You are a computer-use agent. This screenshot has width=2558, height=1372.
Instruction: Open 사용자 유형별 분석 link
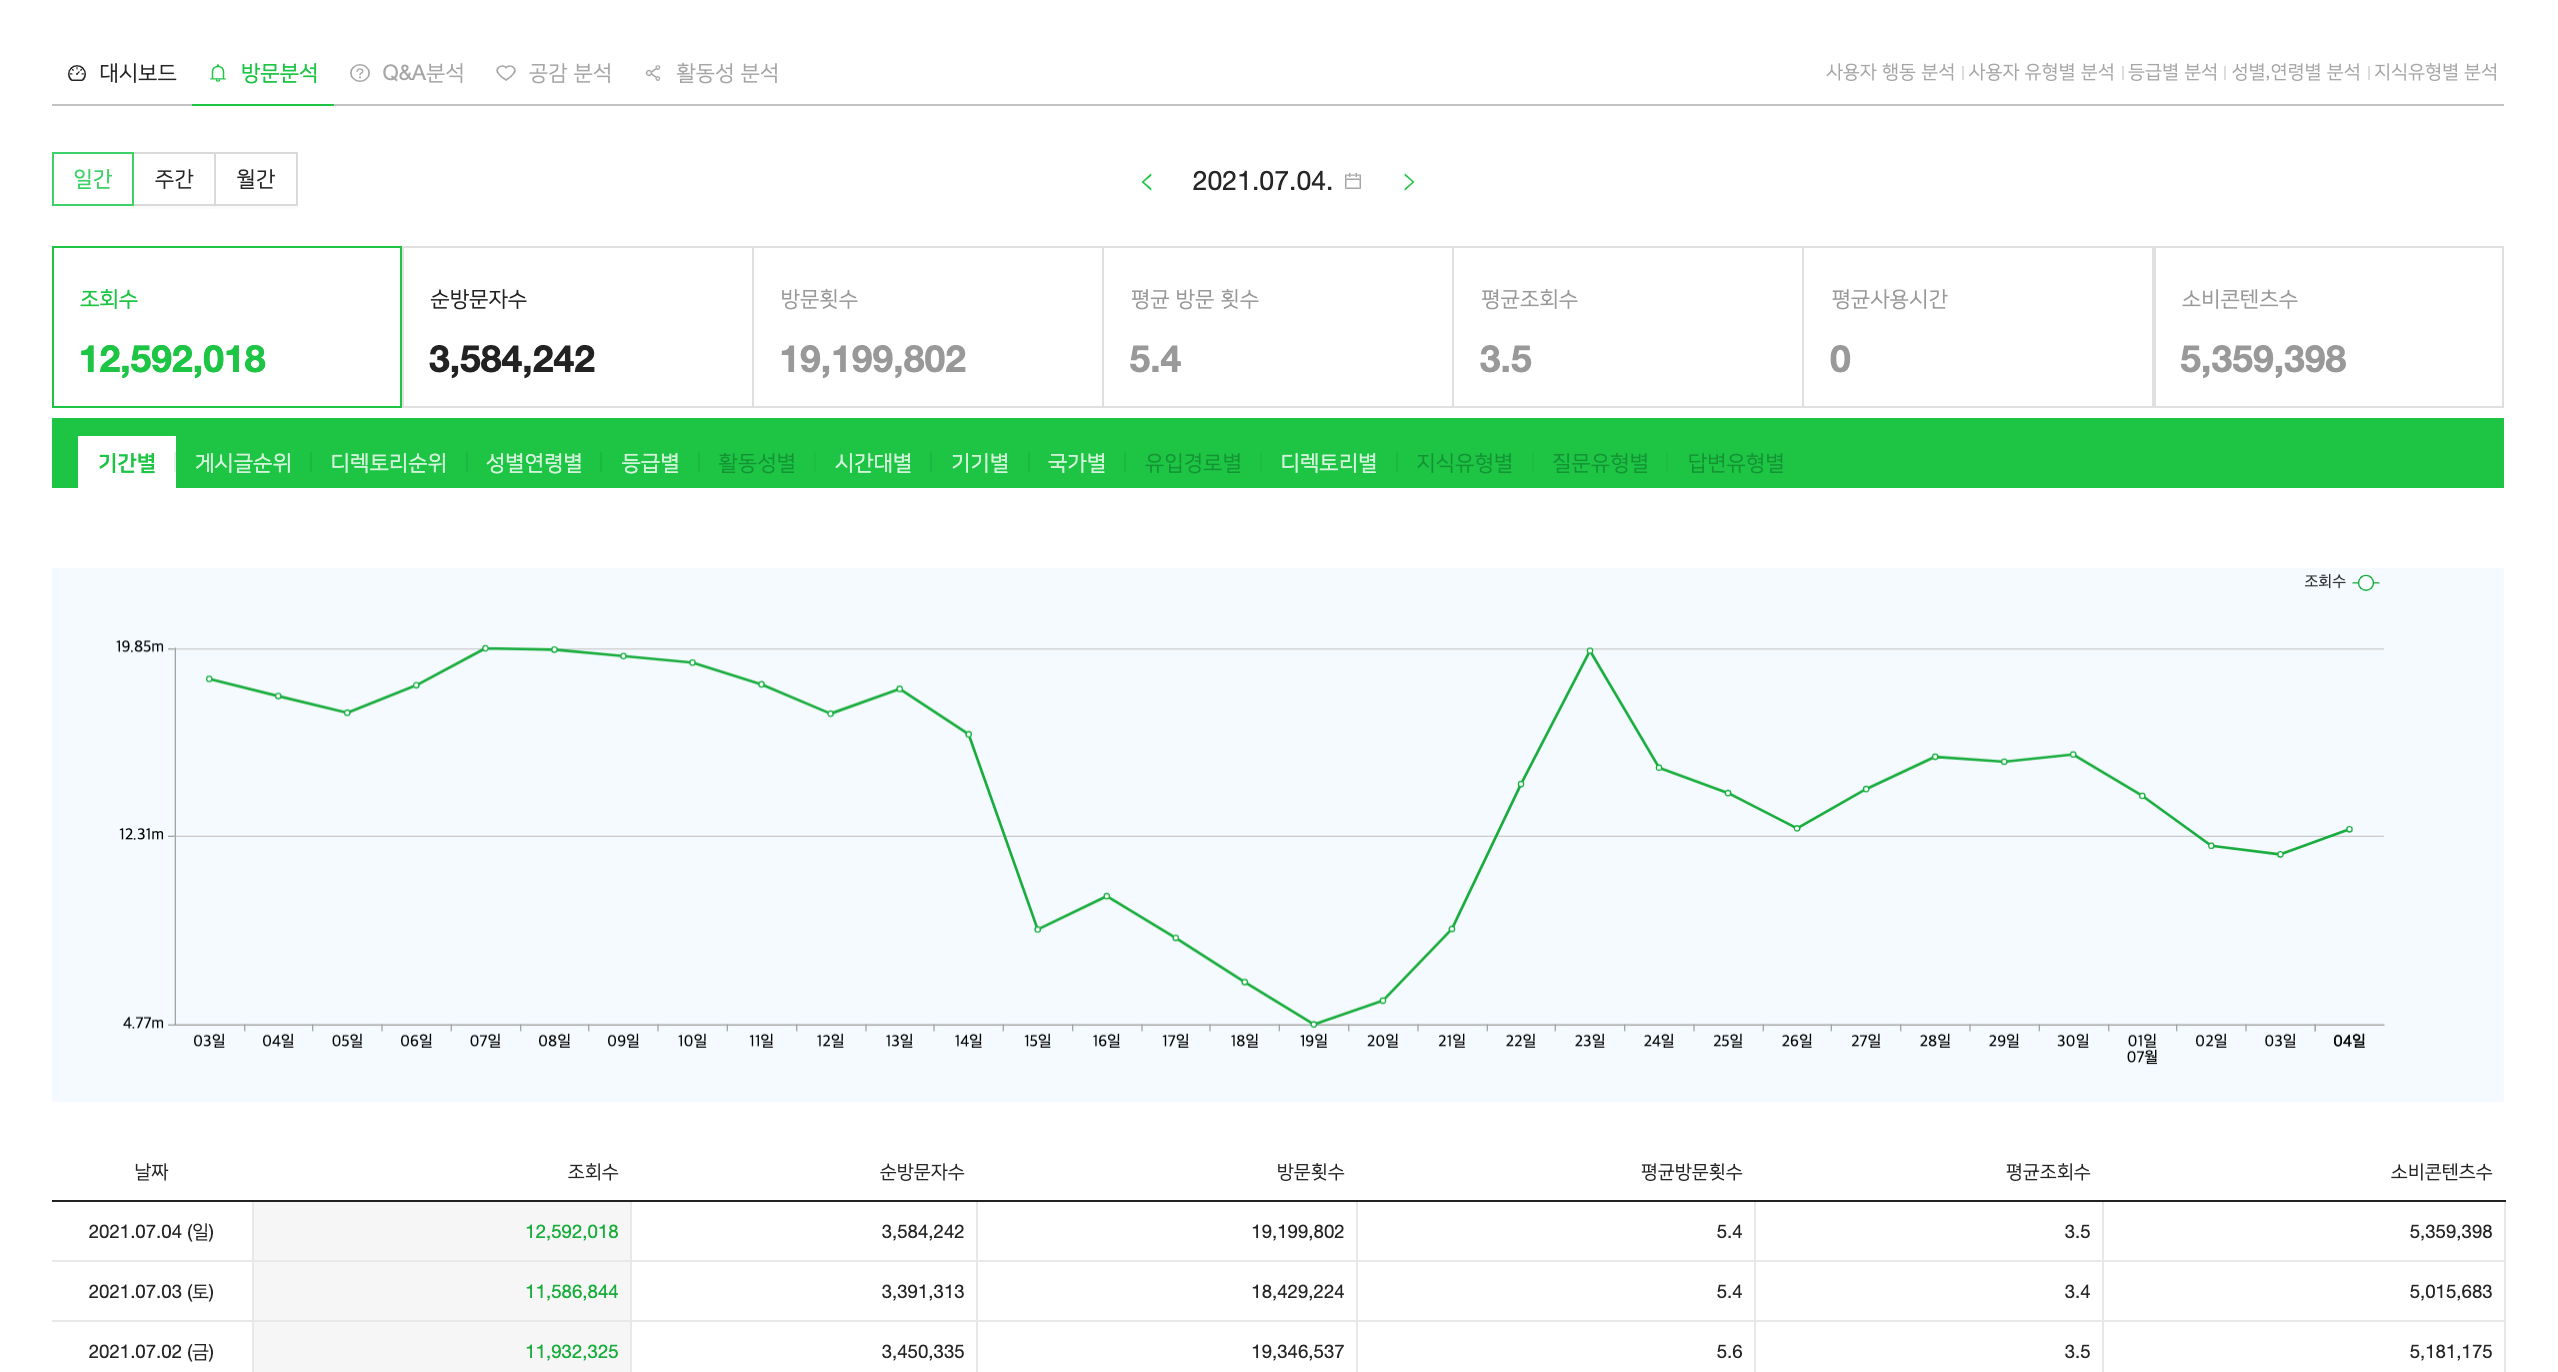(2040, 72)
